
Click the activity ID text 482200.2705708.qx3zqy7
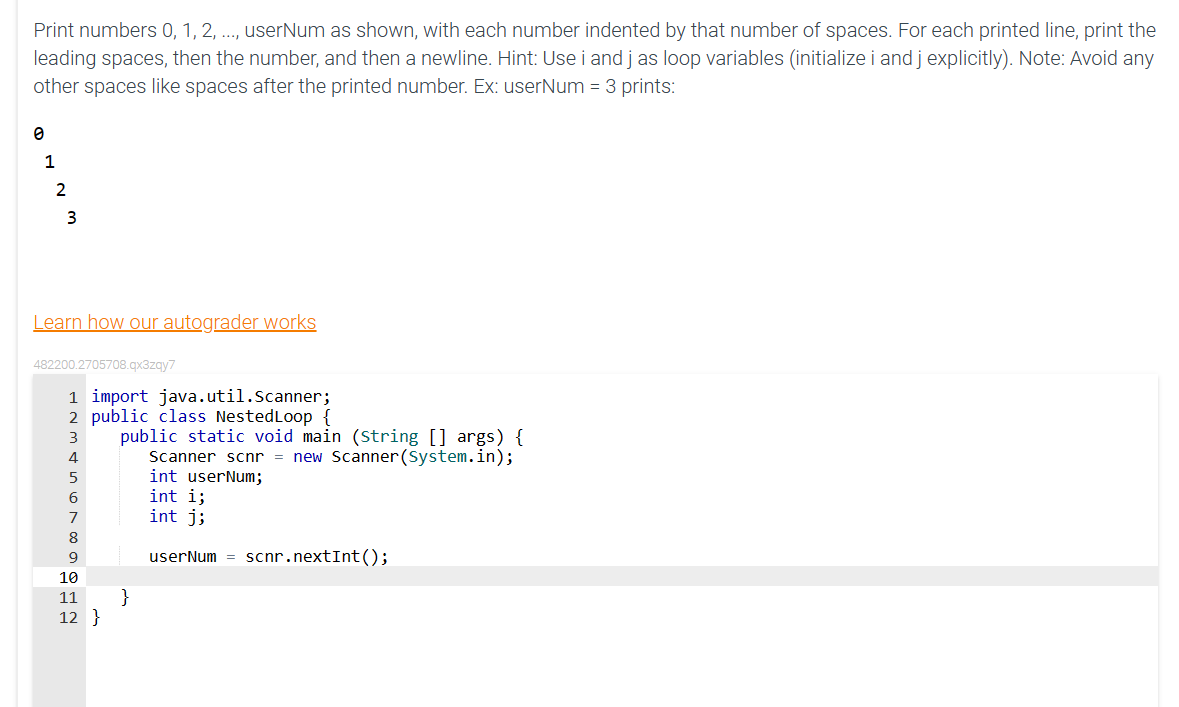click(105, 365)
